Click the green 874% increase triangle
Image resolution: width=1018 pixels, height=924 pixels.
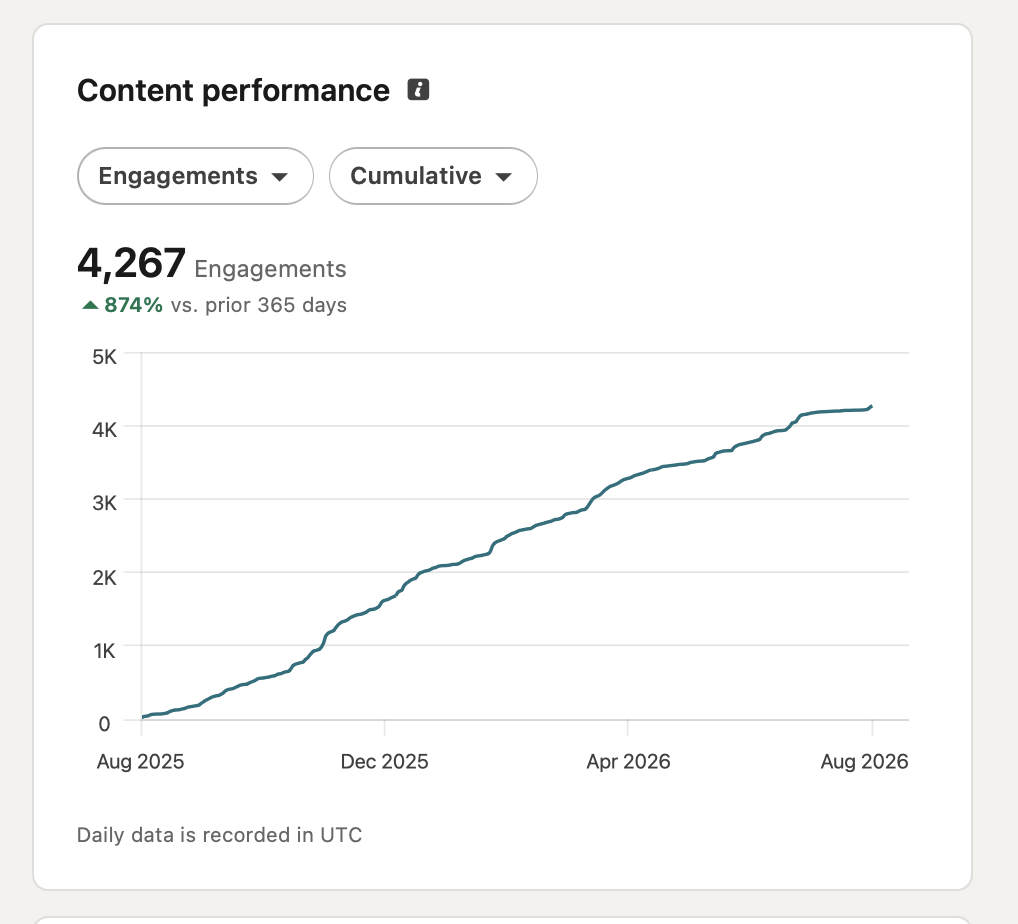click(x=90, y=305)
